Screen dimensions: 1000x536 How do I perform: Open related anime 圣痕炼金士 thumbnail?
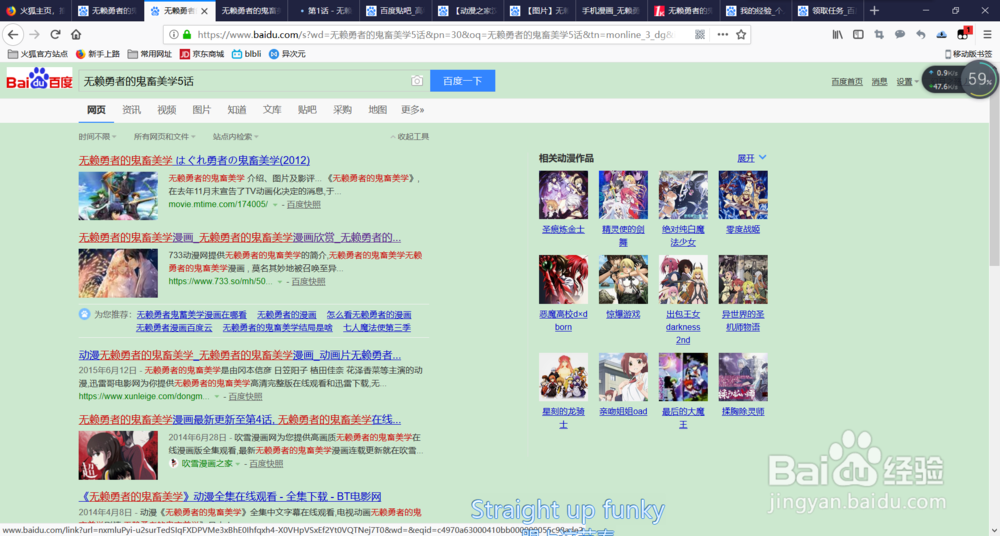(x=563, y=195)
